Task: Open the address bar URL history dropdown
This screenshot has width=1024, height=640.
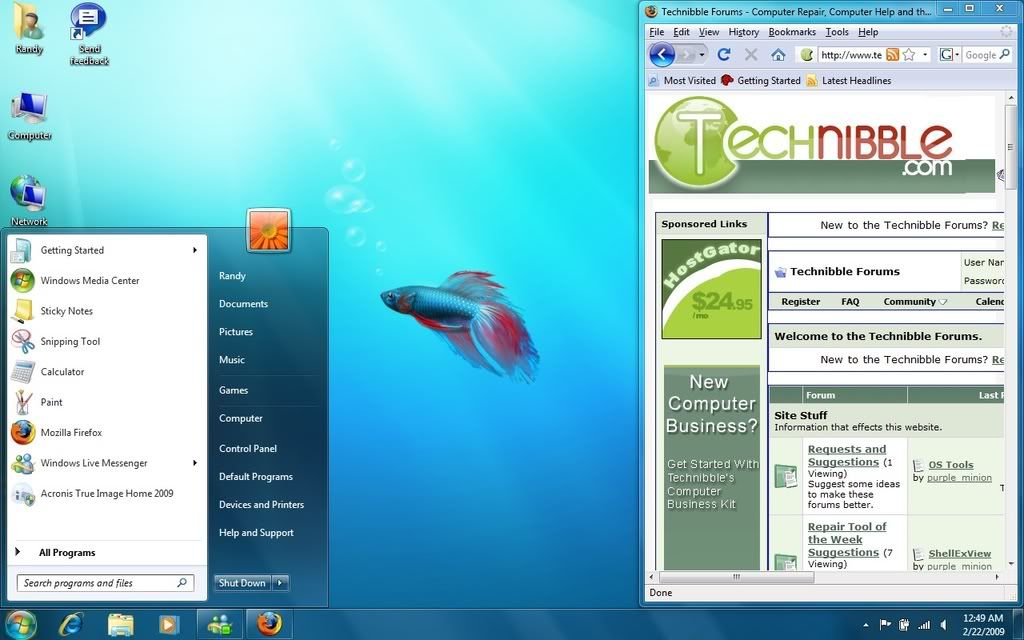Action: (925, 55)
